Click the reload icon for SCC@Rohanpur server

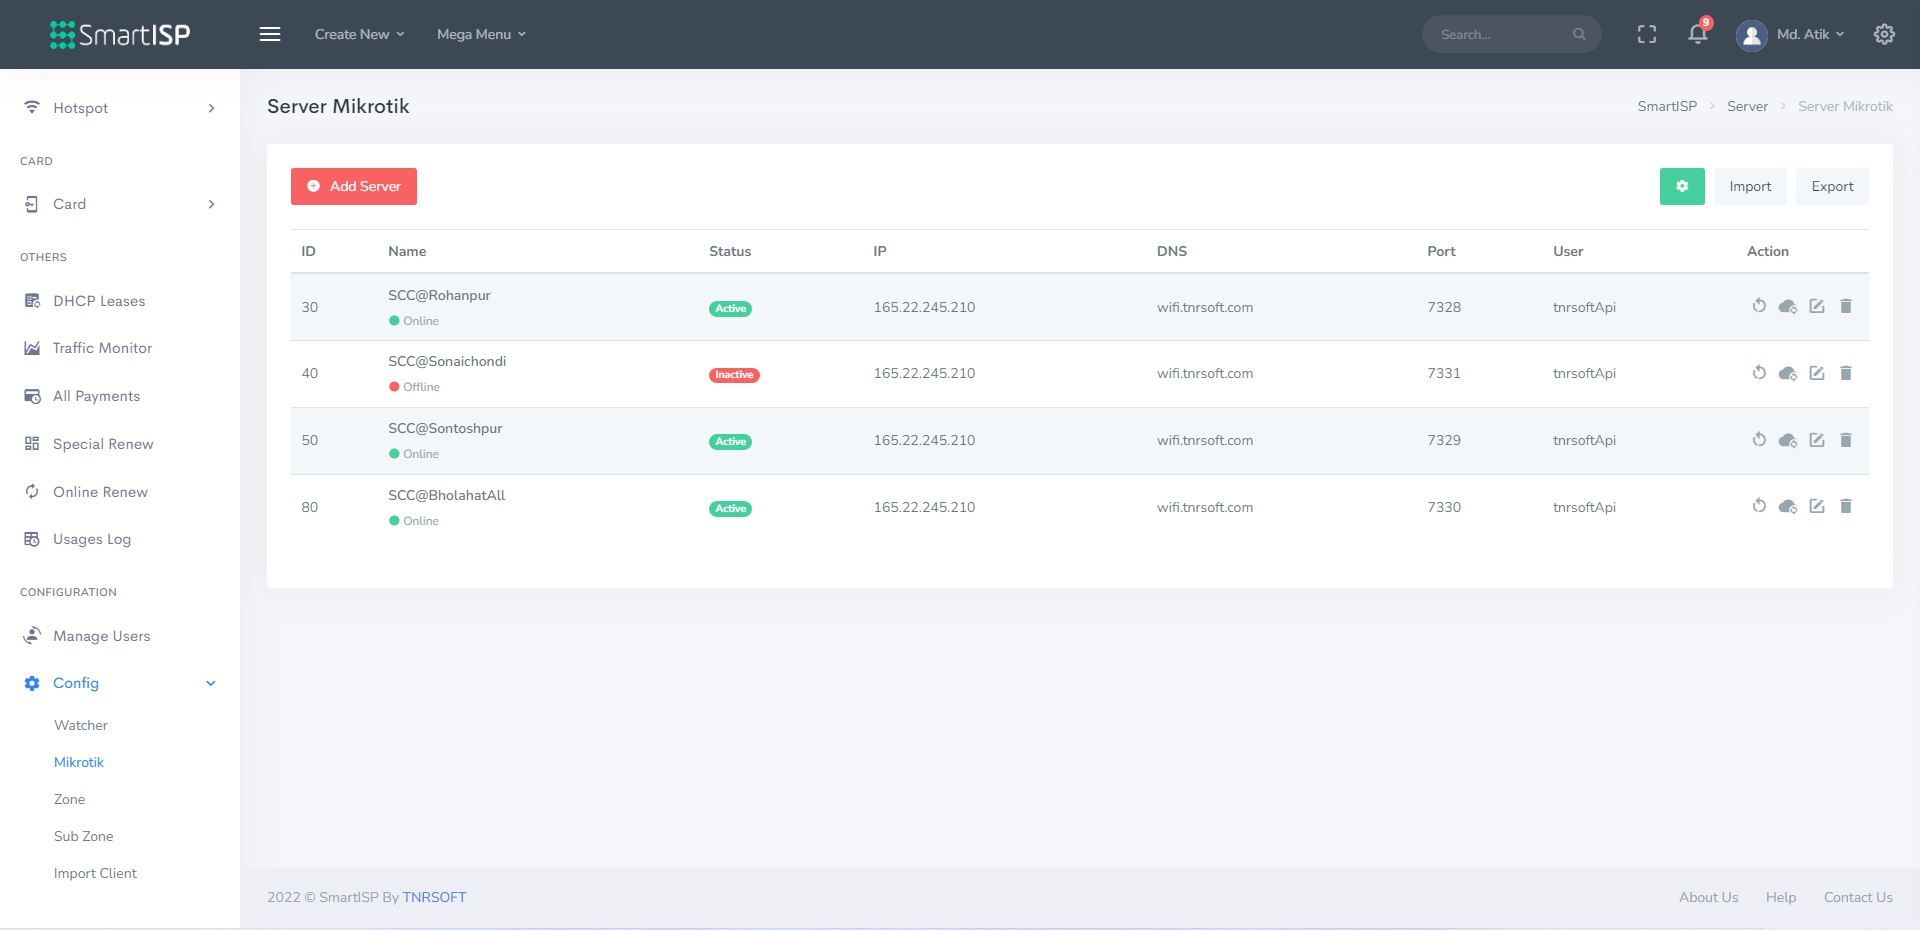1759,306
